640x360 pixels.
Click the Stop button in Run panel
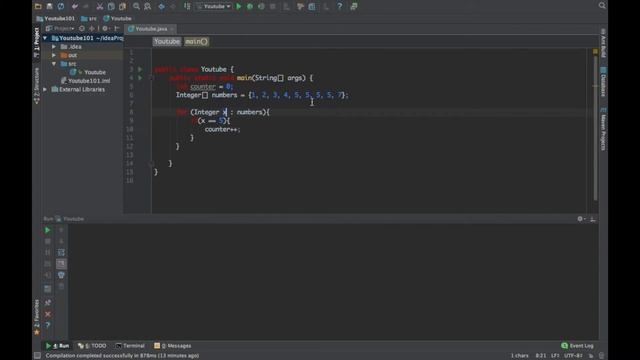pos(47,241)
